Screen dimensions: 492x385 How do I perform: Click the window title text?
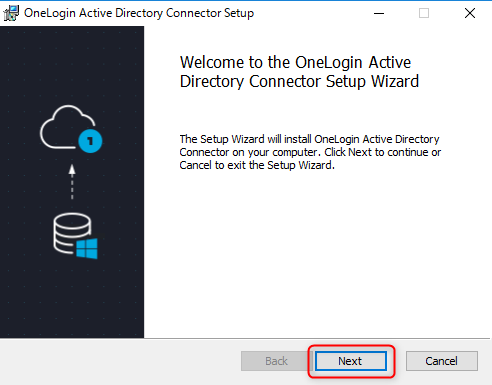[x=139, y=13]
